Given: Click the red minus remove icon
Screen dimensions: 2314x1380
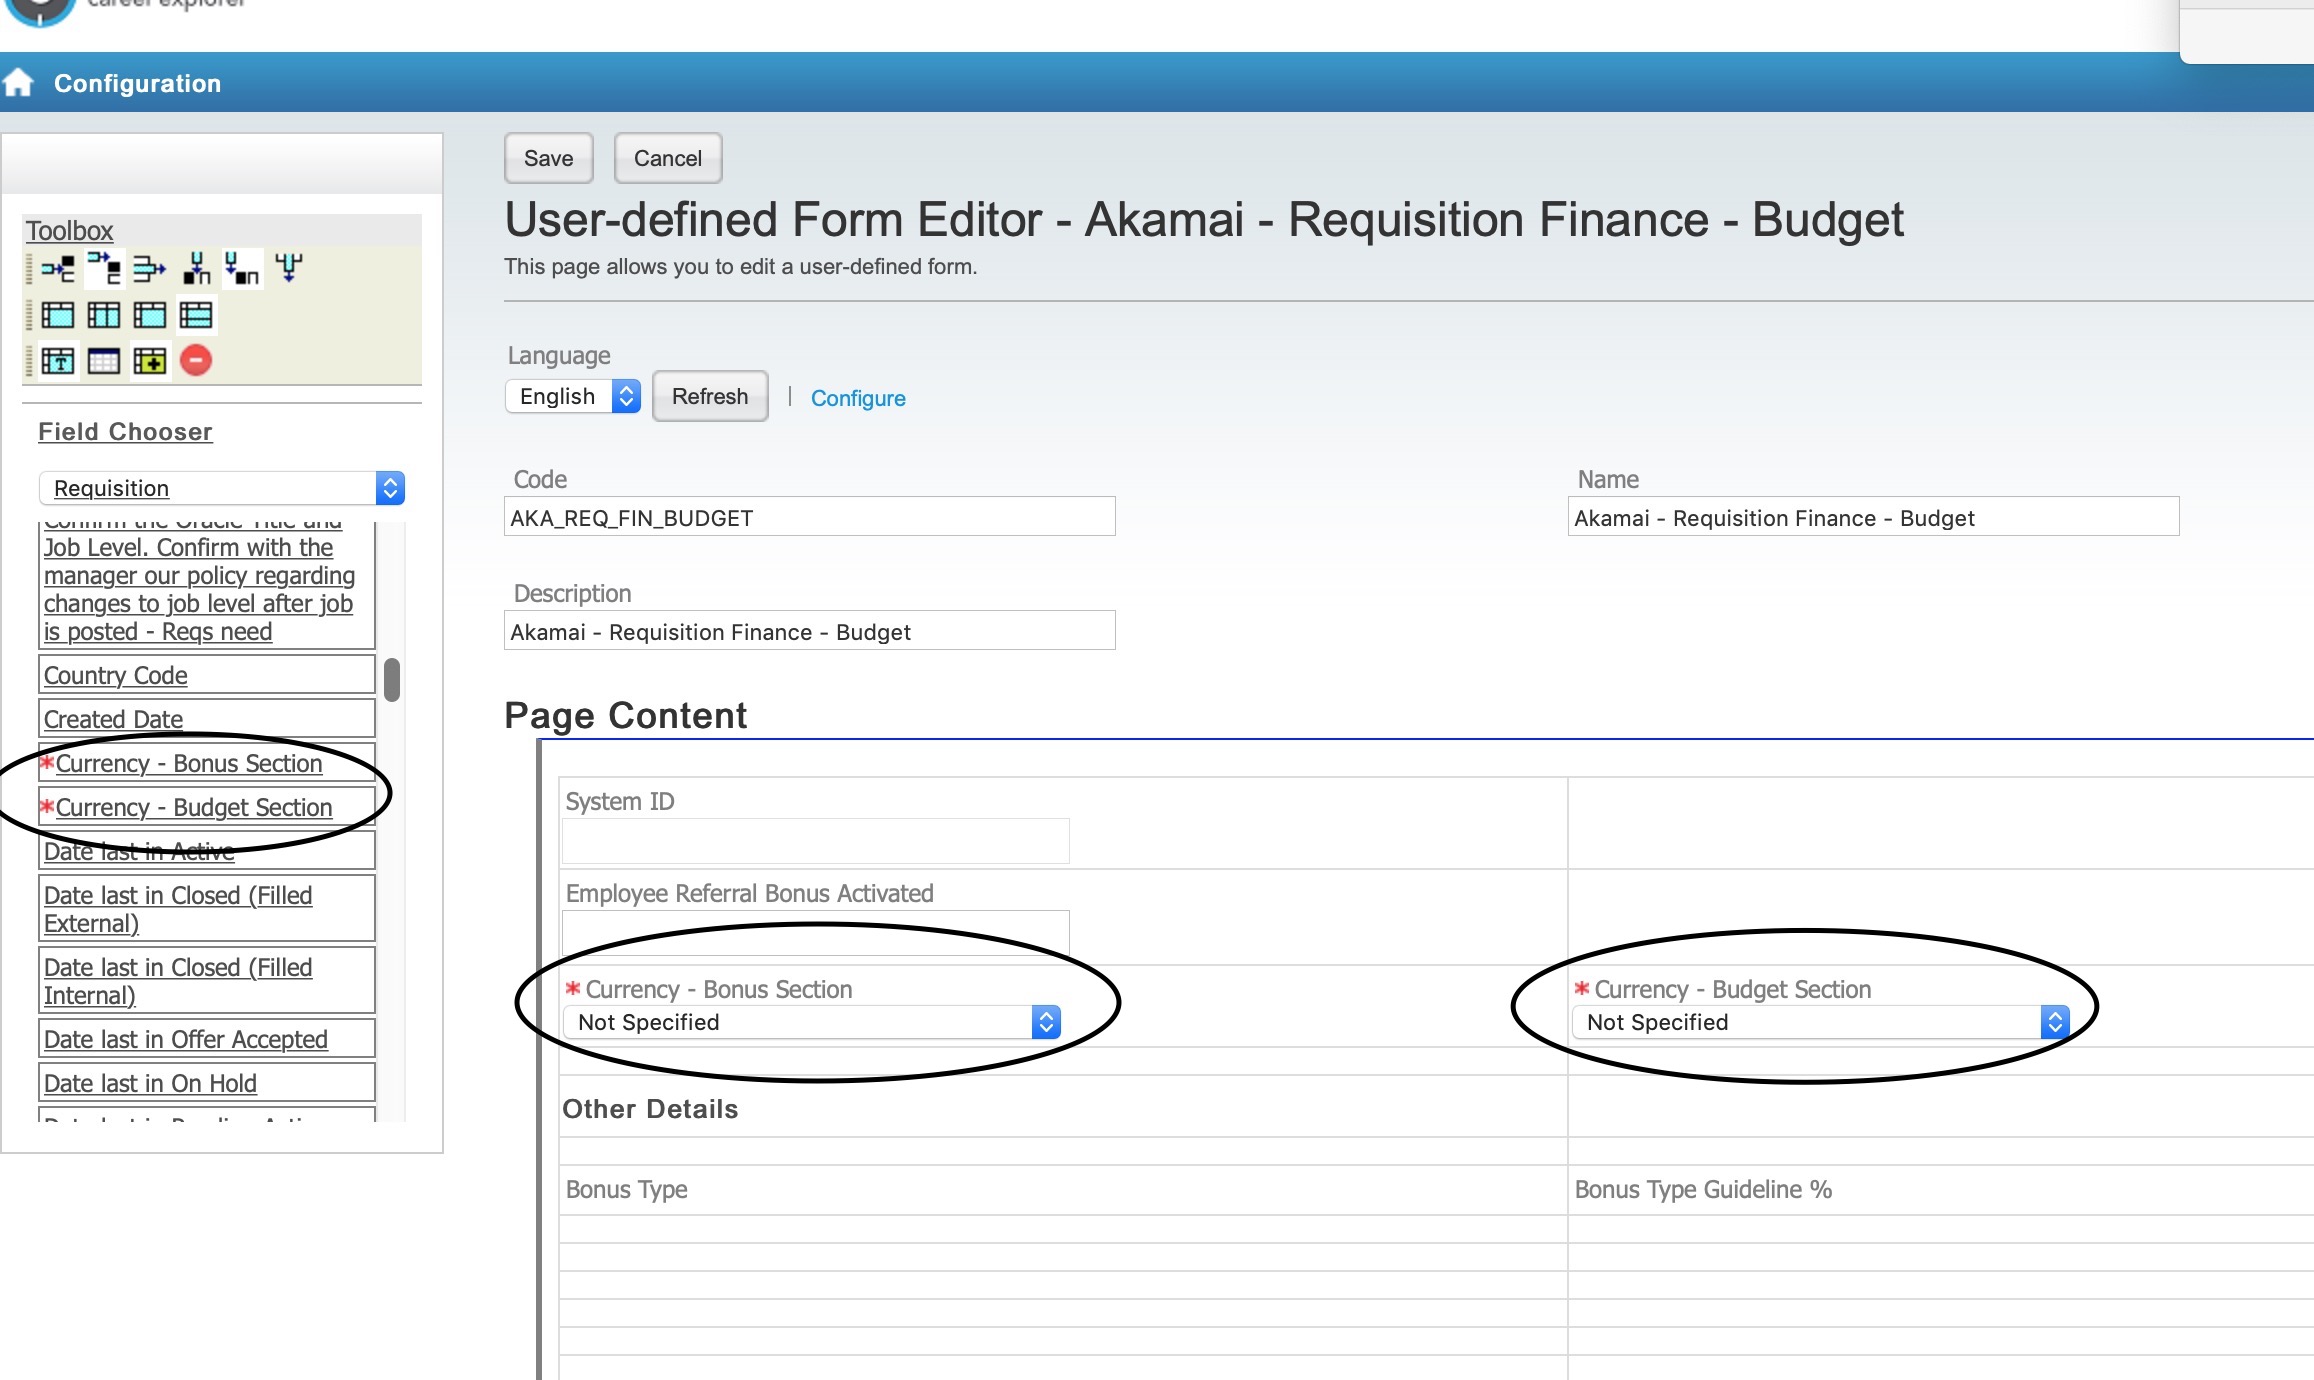Looking at the screenshot, I should (x=196, y=360).
